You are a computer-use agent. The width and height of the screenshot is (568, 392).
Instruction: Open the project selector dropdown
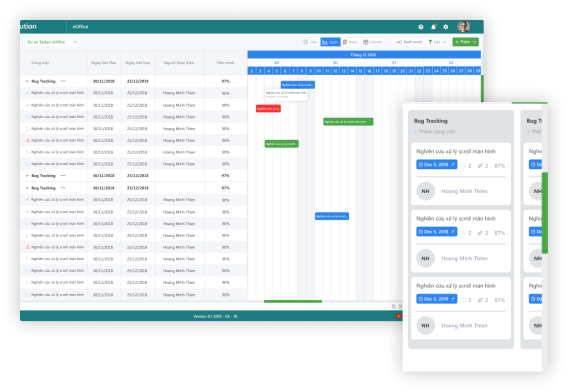pos(52,42)
